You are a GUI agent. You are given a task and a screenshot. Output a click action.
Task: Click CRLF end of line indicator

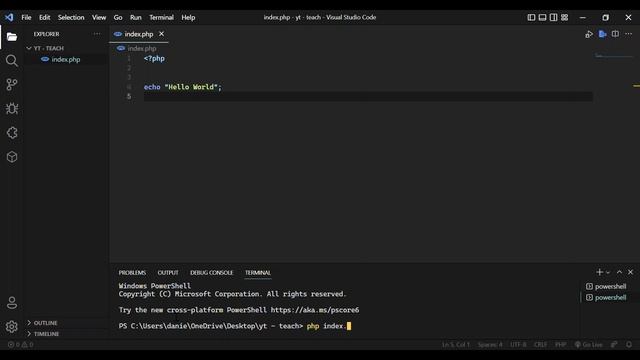click(540, 344)
